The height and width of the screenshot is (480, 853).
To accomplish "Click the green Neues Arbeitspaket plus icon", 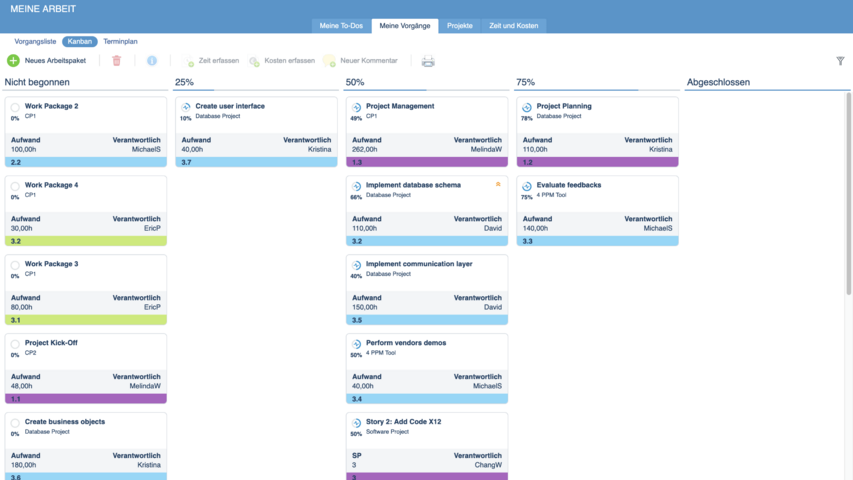I will [x=13, y=61].
